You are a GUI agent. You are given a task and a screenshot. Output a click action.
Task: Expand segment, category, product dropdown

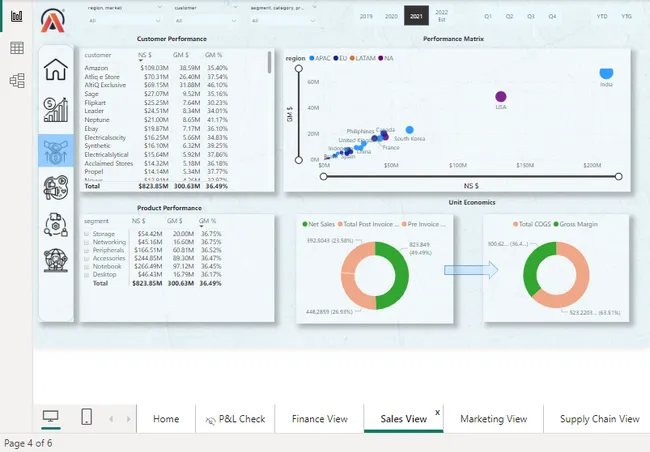coord(291,19)
